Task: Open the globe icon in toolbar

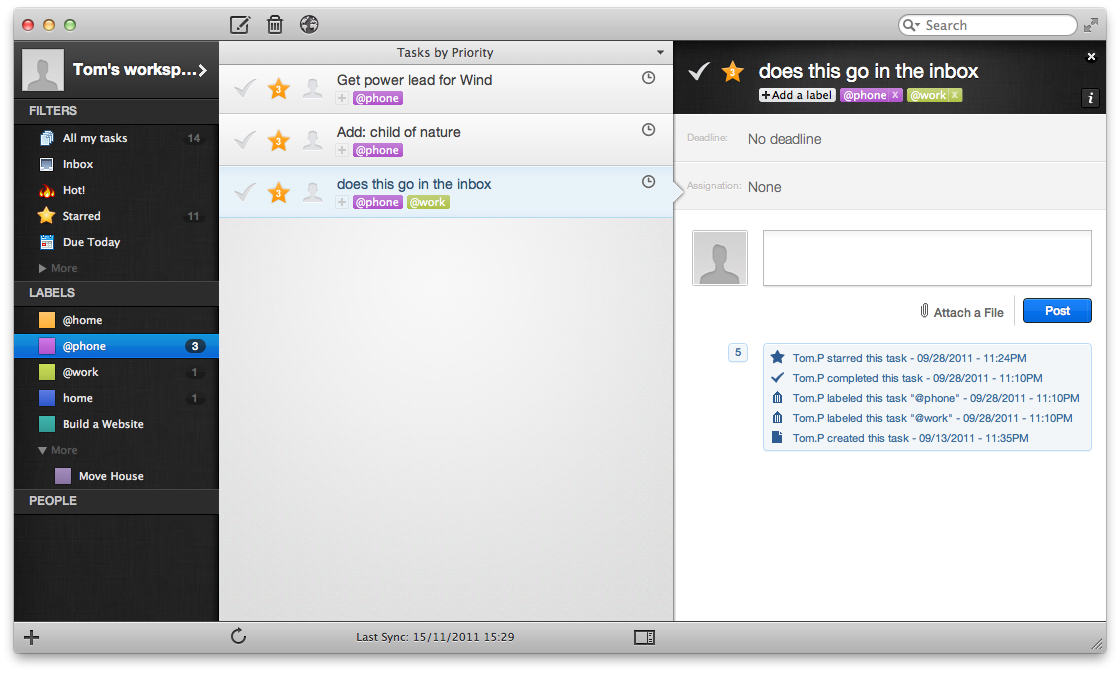Action: coord(309,24)
